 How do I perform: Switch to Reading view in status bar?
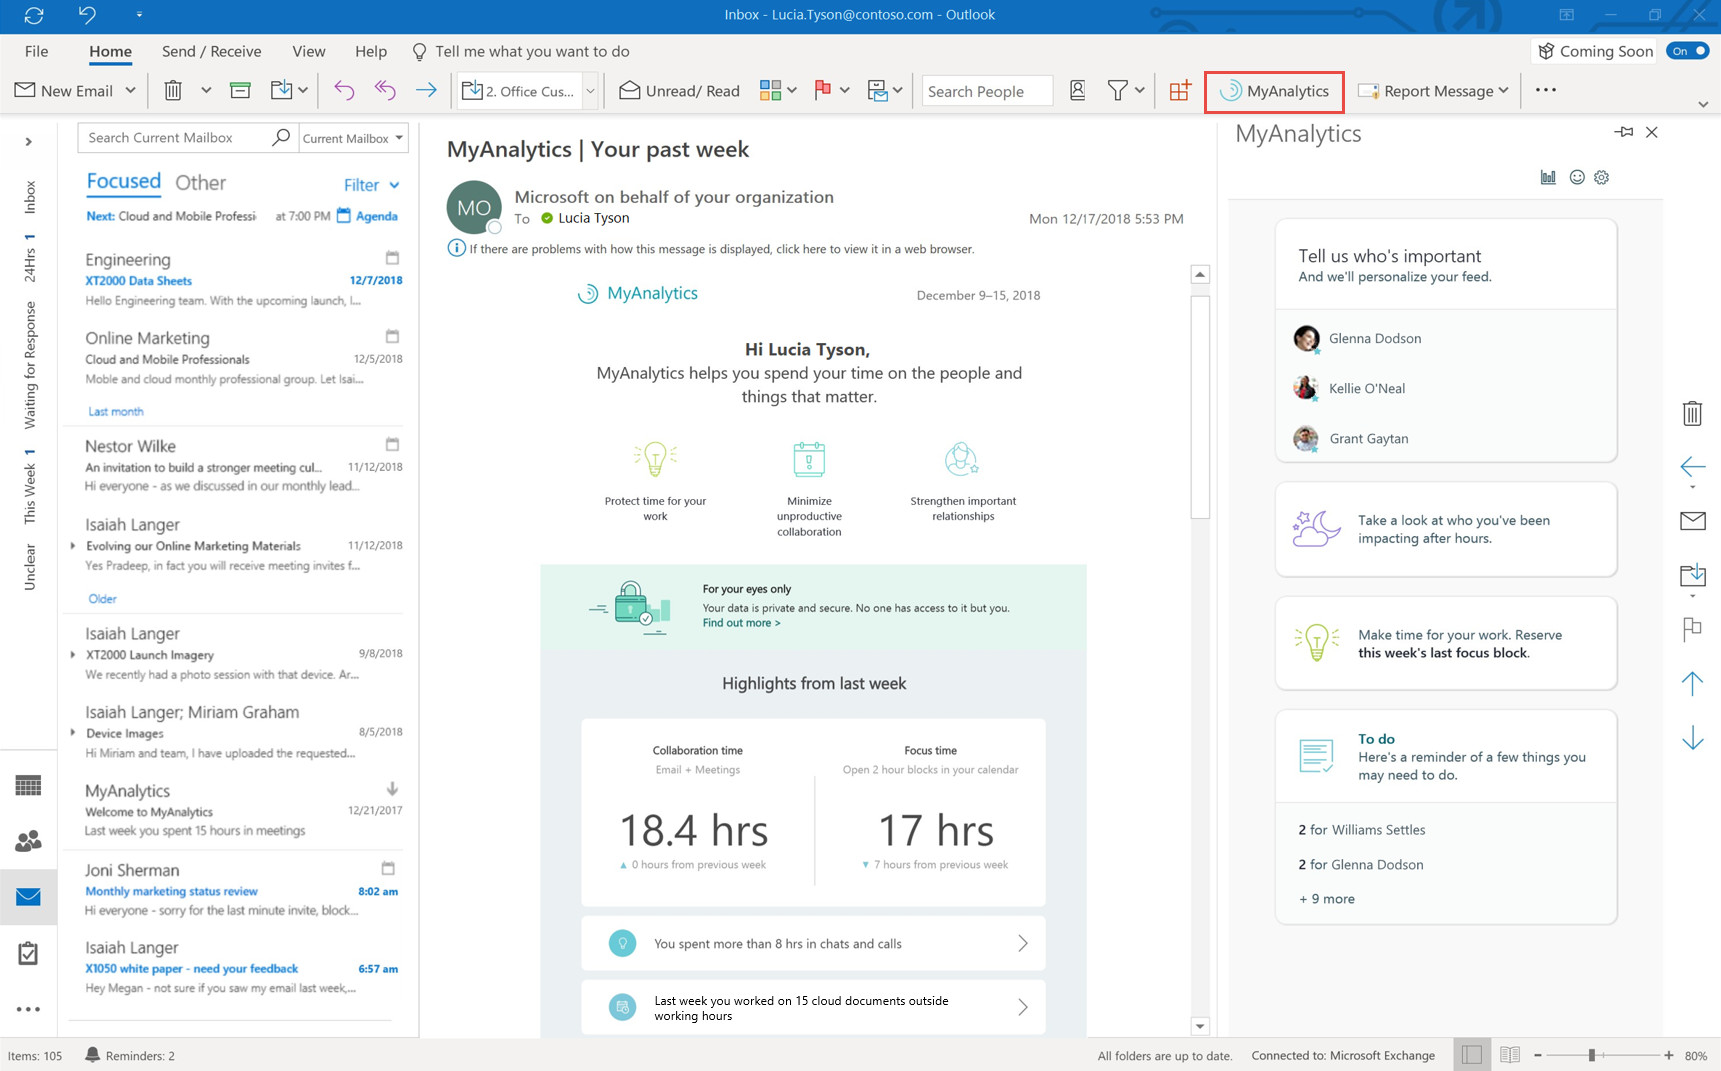pyautogui.click(x=1510, y=1055)
